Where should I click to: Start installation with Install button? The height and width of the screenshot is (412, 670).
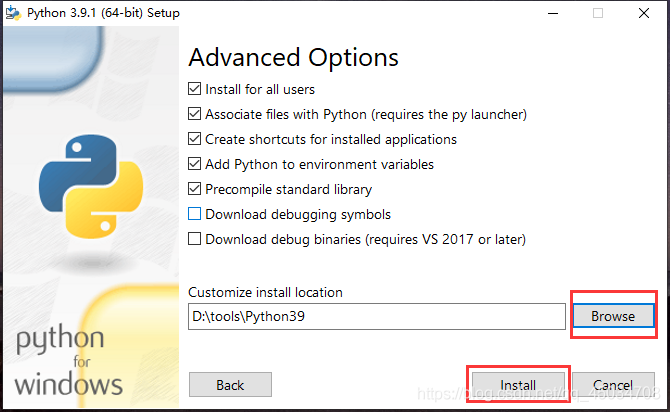pyautogui.click(x=518, y=385)
